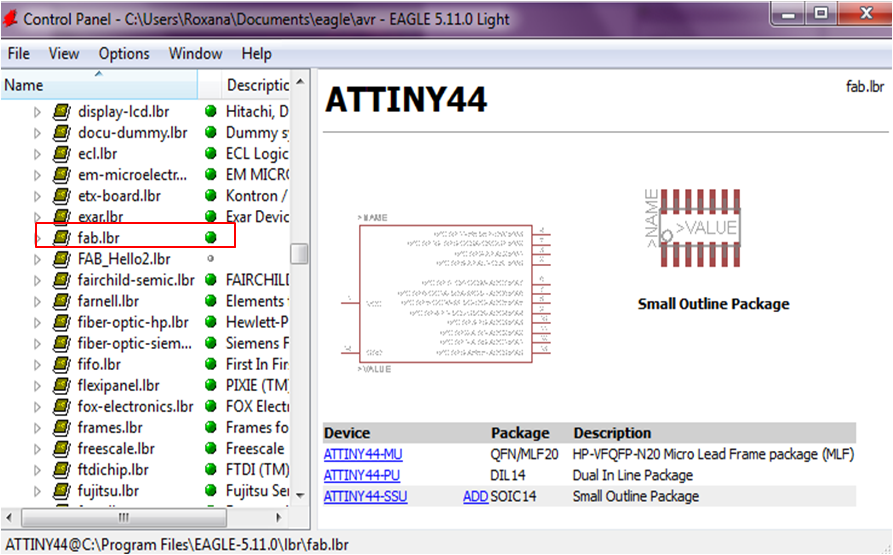This screenshot has height=555, width=893.
Task: Click the ecl.lbr library book icon
Action: pyautogui.click(x=62, y=154)
